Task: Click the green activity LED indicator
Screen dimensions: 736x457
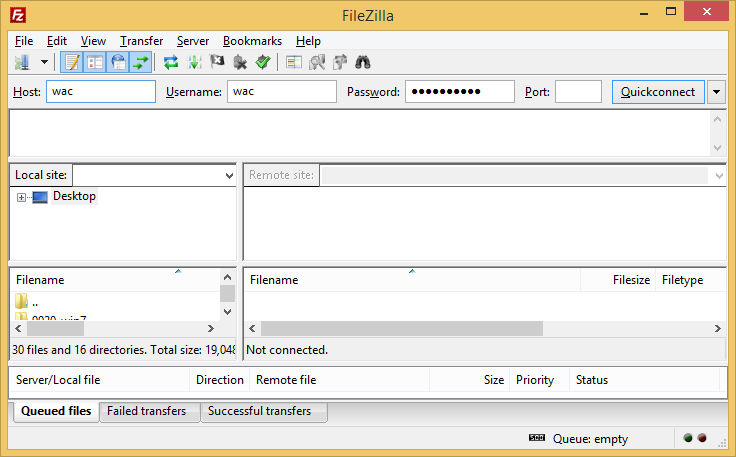Action: pyautogui.click(x=688, y=438)
